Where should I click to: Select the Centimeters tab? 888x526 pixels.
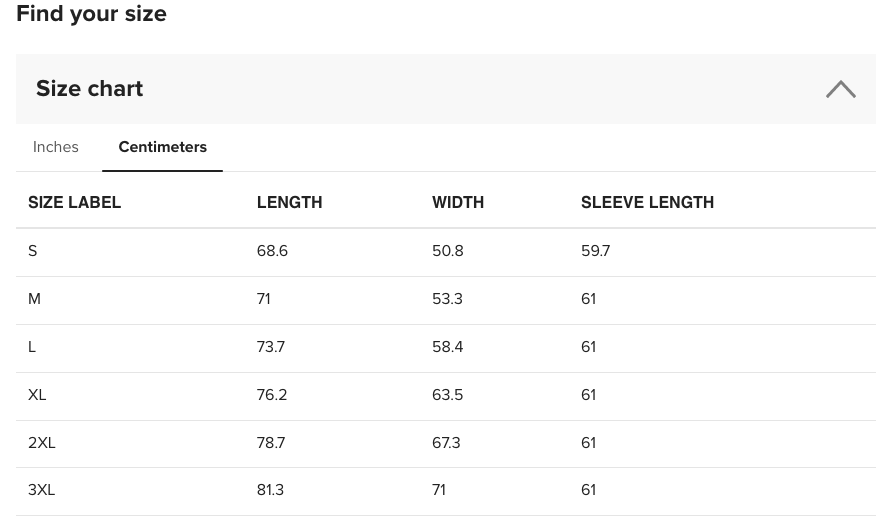163,147
